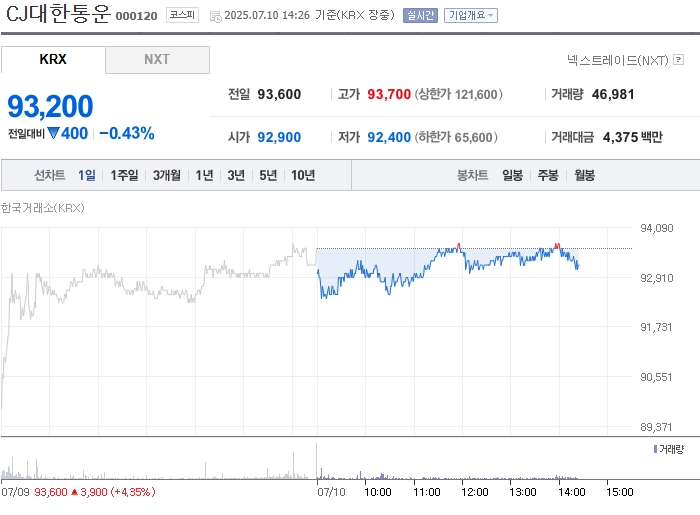The height and width of the screenshot is (515, 700).
Task: Click the CJ대한통운 company name
Action: click(58, 13)
